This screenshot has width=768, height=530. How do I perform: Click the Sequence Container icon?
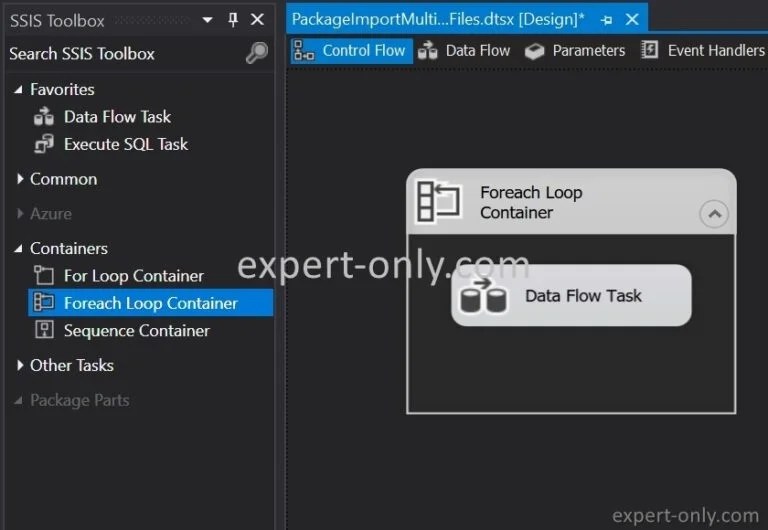pos(44,330)
